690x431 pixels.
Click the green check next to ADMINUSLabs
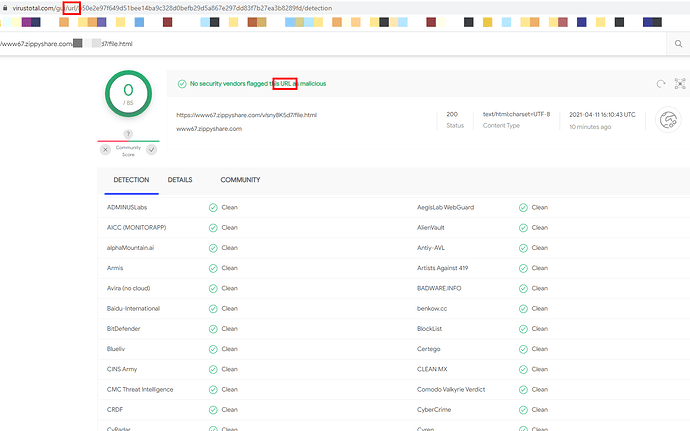point(213,207)
